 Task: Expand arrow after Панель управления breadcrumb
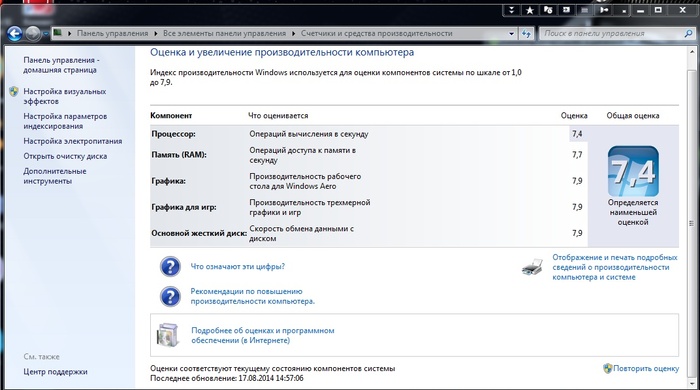(x=155, y=33)
